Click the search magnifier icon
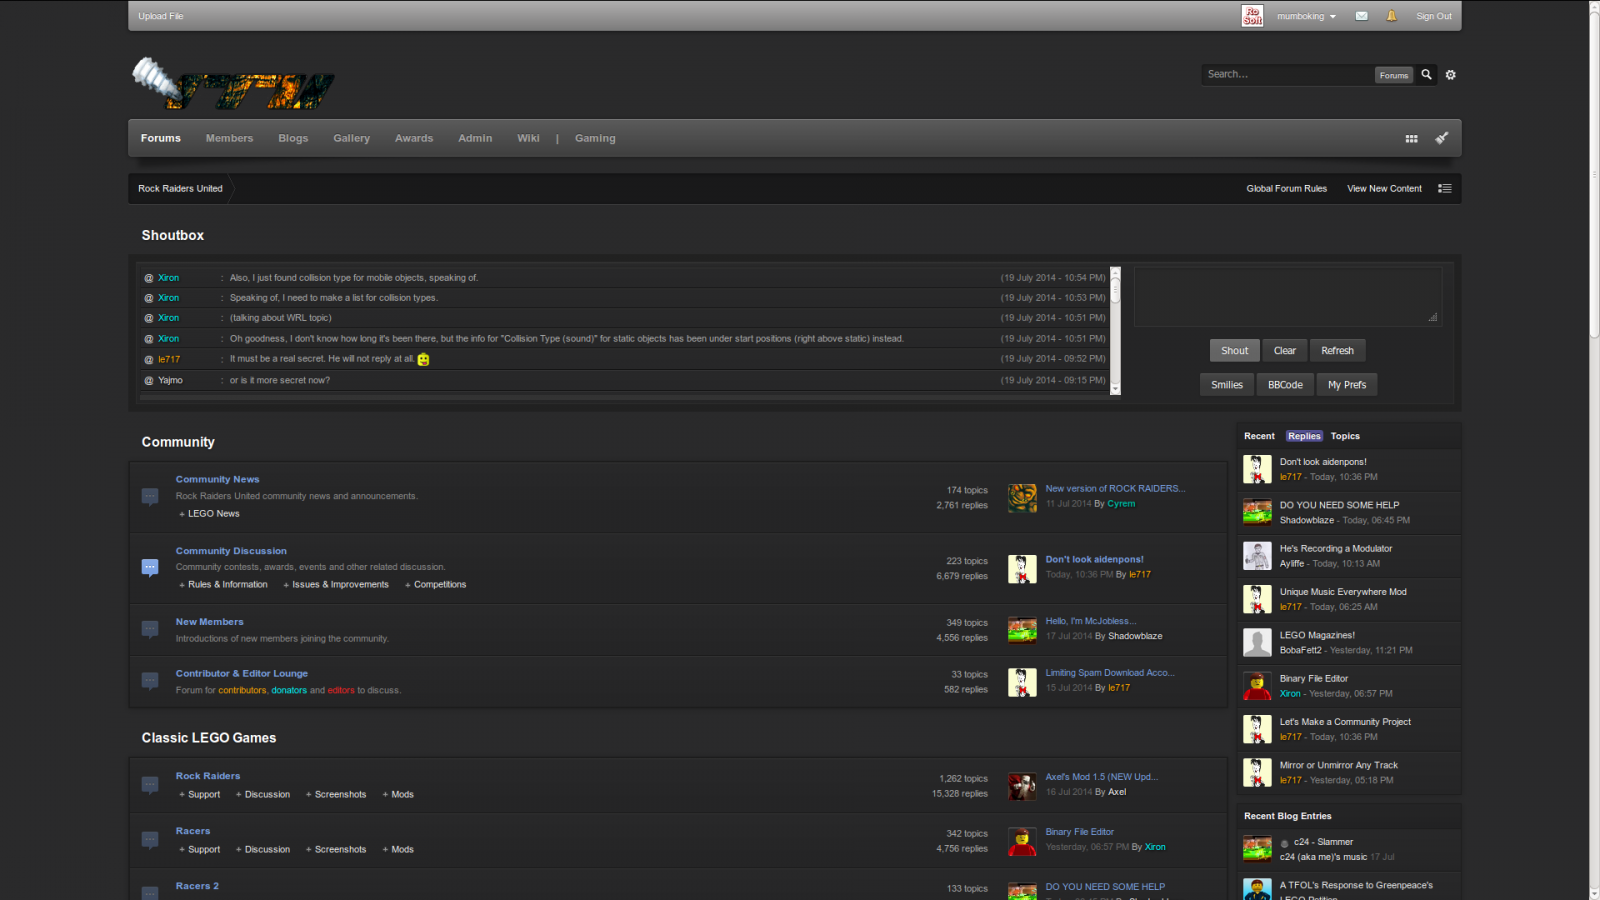Image resolution: width=1600 pixels, height=900 pixels. pyautogui.click(x=1427, y=74)
